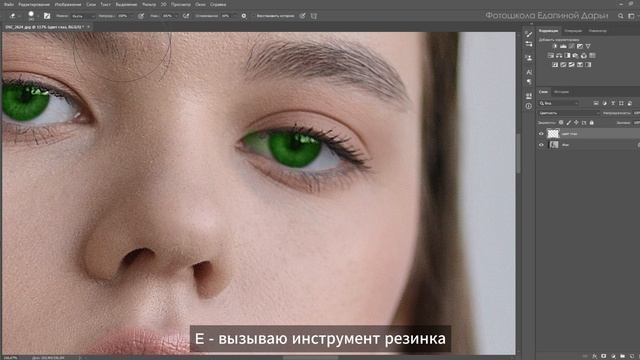Image resolution: width=640 pixels, height=360 pixels.
Task: Switch to the История tab
Action: [562, 92]
